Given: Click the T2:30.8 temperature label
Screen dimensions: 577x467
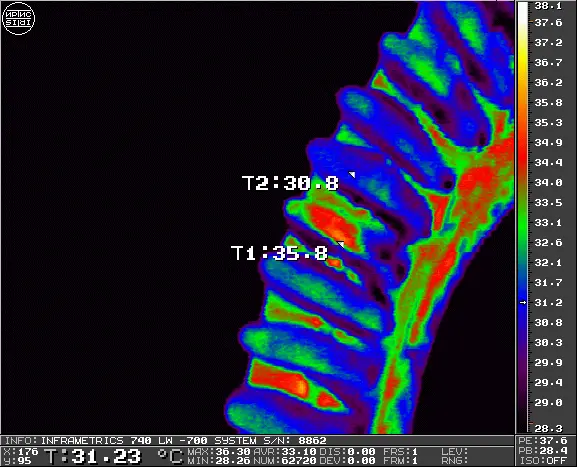Looking at the screenshot, I should click(290, 183).
